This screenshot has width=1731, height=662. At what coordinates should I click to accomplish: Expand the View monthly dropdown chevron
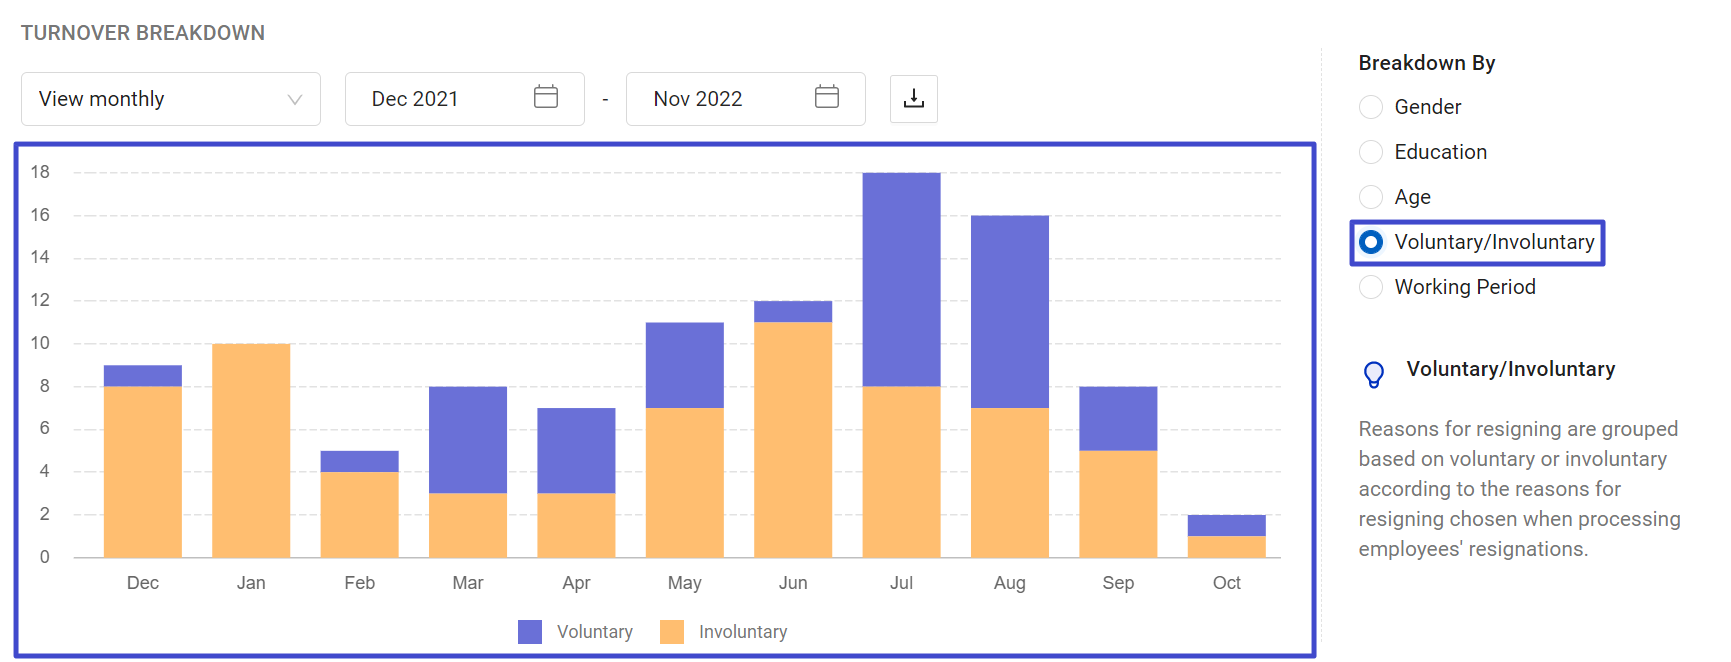pyautogui.click(x=294, y=99)
